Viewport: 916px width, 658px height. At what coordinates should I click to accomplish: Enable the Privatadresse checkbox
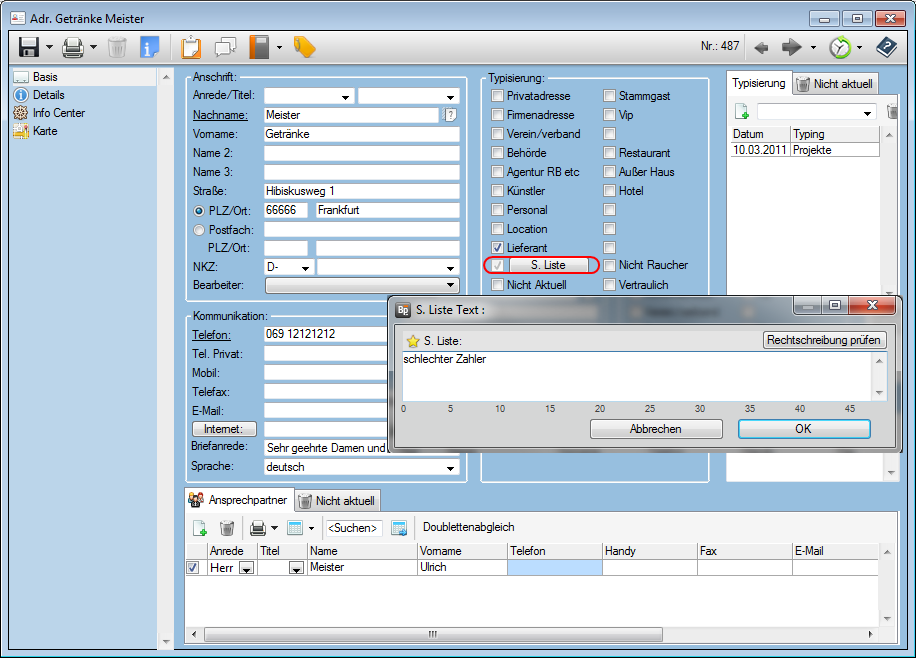point(498,96)
